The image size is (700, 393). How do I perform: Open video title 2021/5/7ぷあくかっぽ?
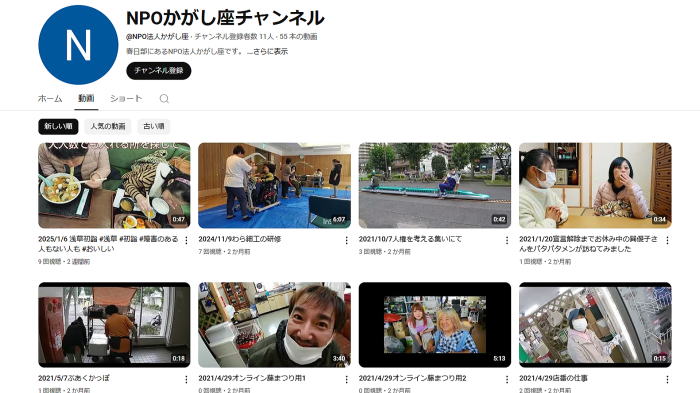click(74, 378)
